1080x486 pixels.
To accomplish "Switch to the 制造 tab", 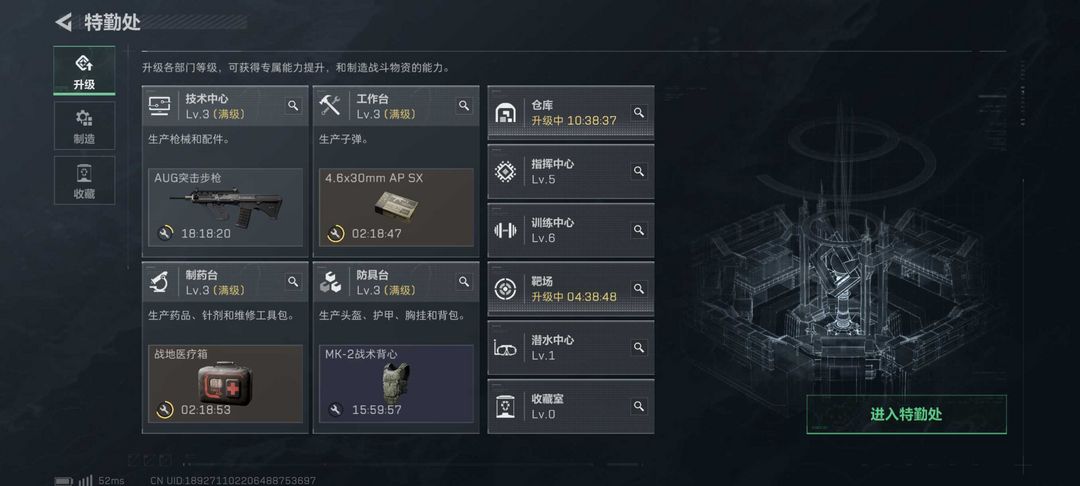I will (x=84, y=125).
